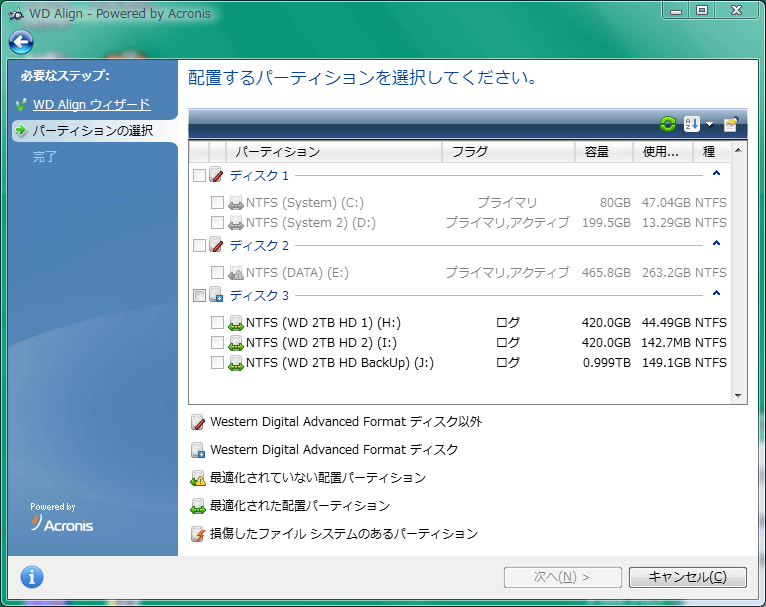This screenshot has height=607, width=766.
Task: Close the WD Align window
Action: 737,11
